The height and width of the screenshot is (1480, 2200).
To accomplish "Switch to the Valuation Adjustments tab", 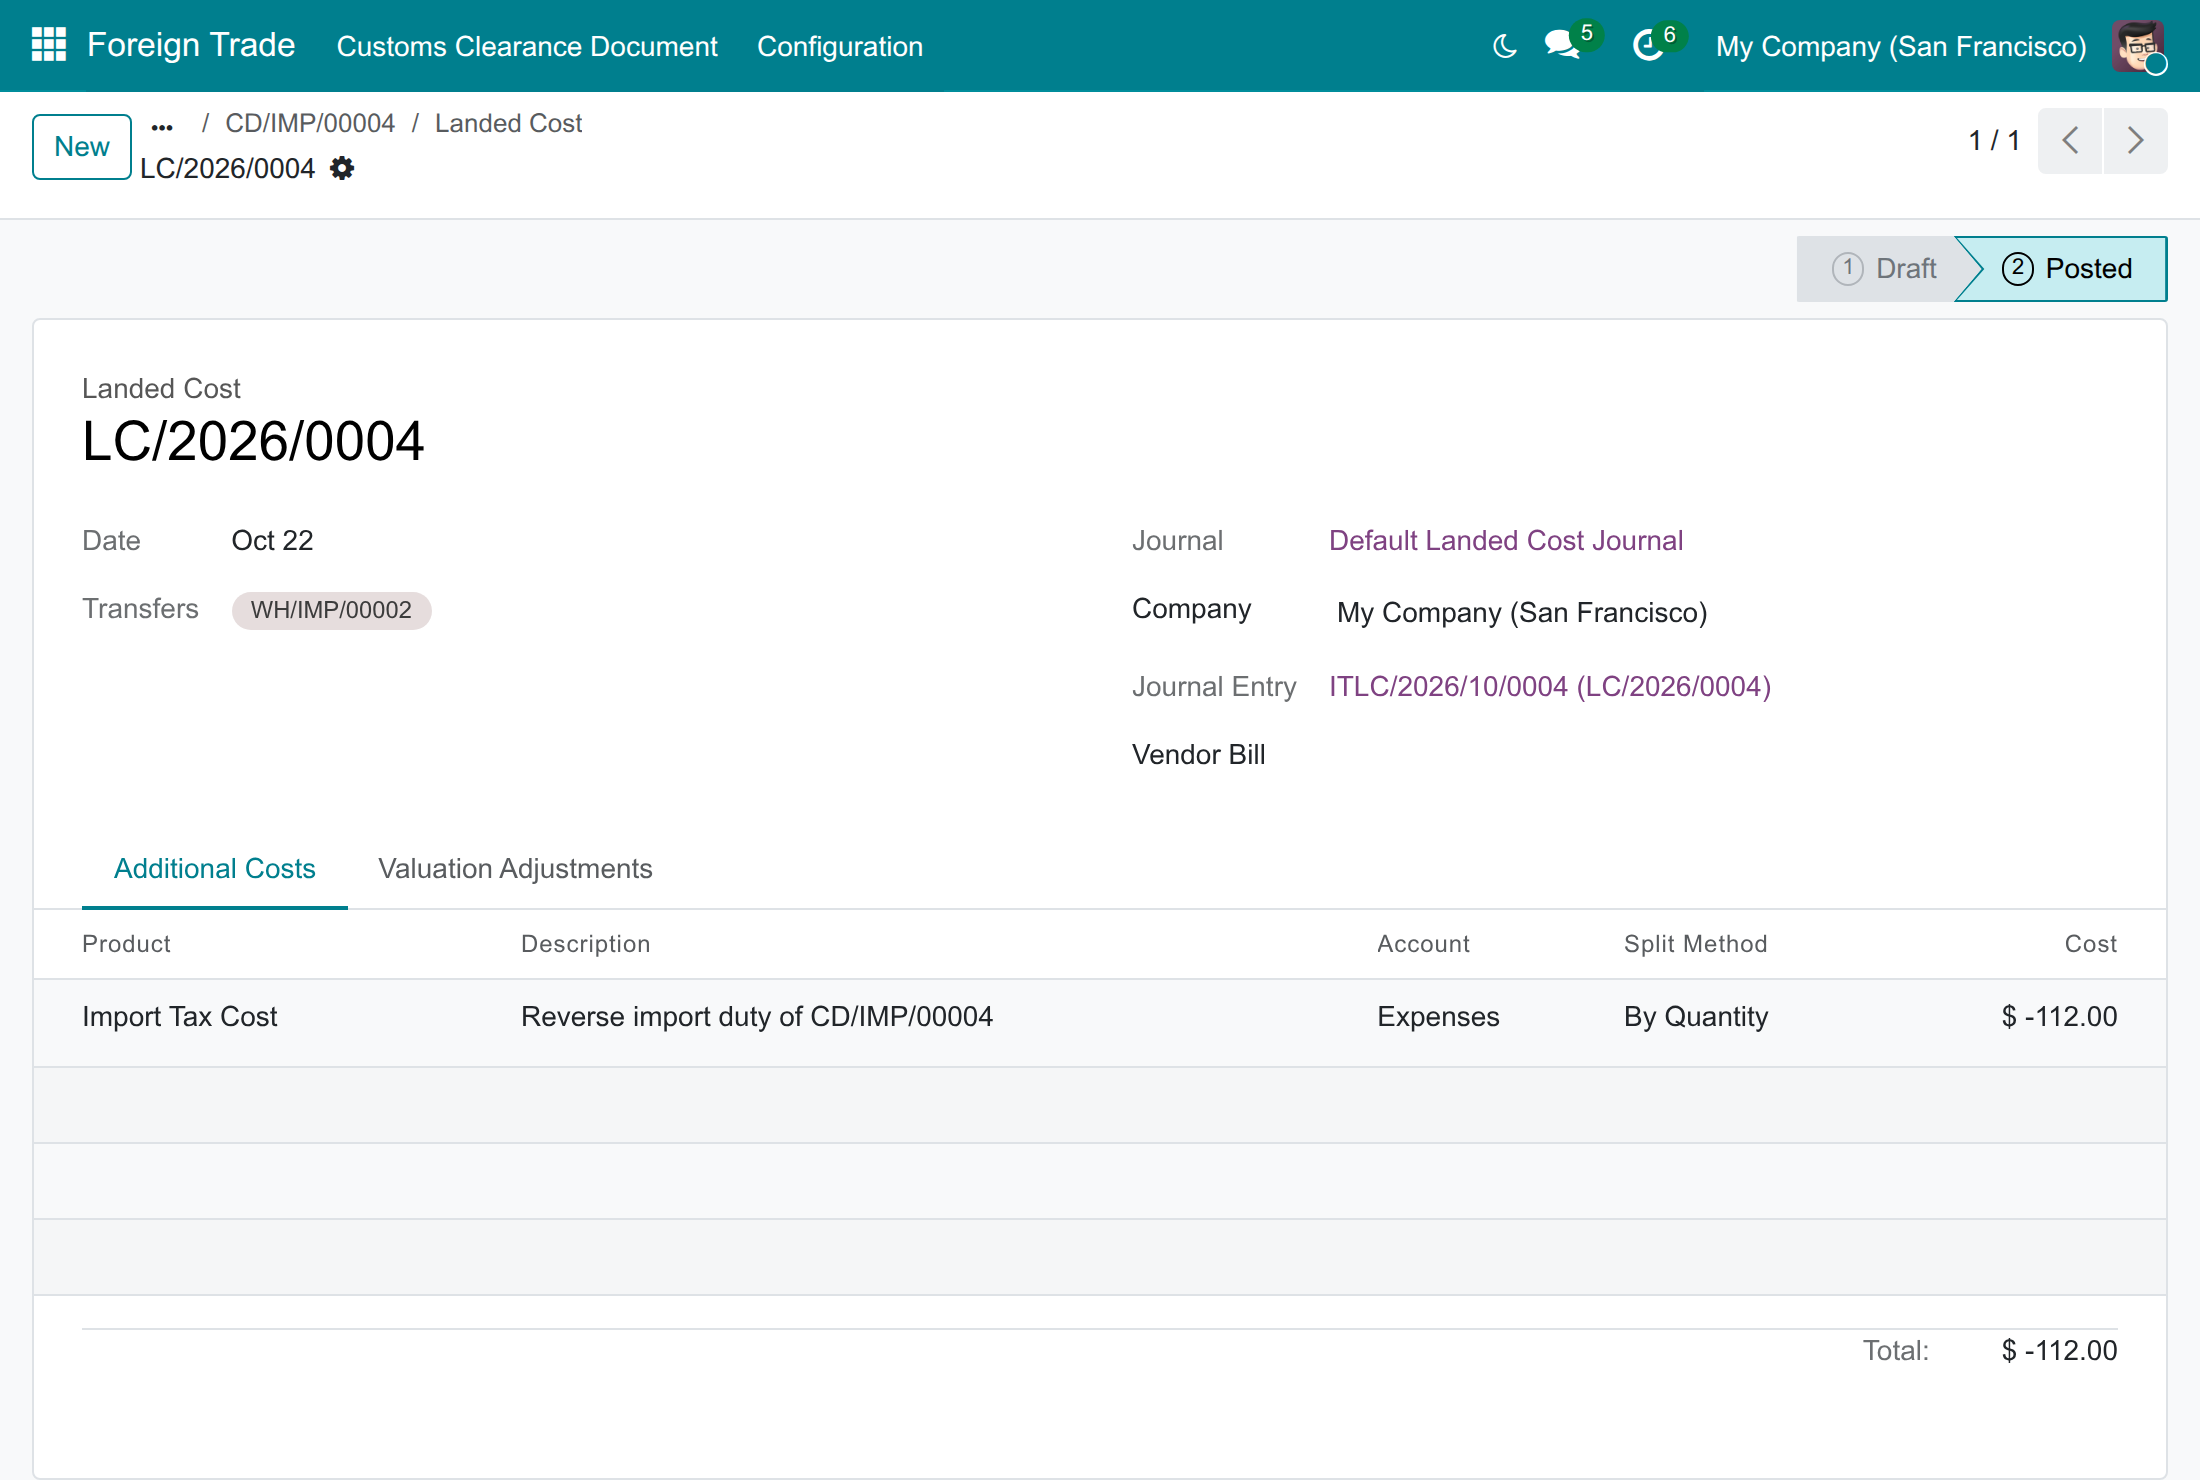I will click(515, 868).
